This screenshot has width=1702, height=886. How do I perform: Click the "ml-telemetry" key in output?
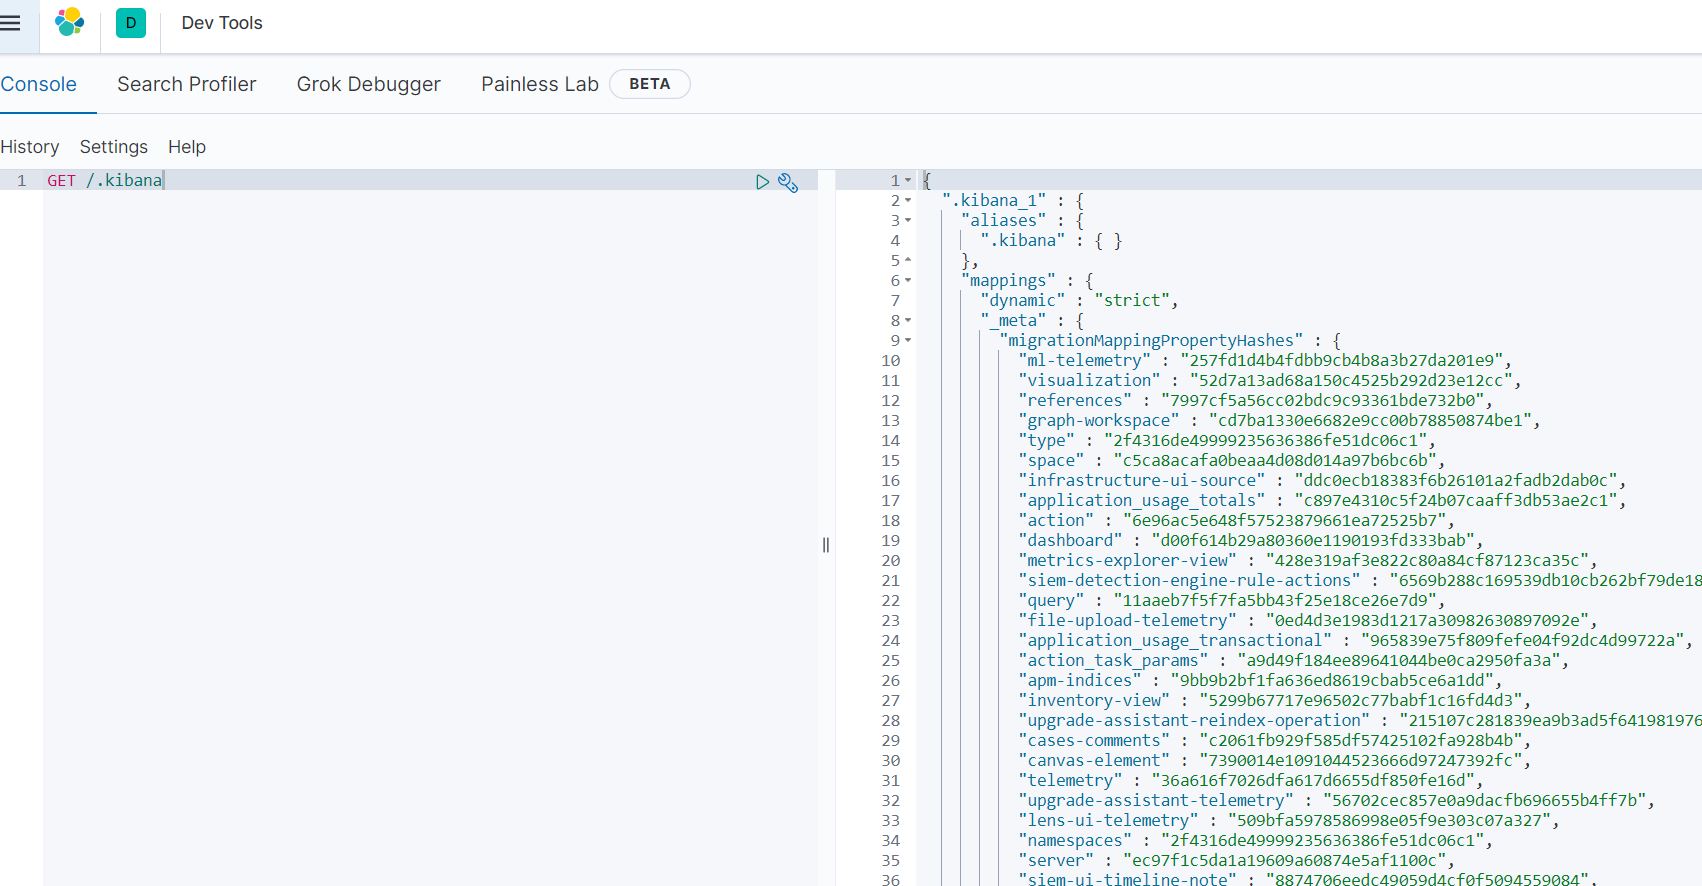pos(1085,360)
